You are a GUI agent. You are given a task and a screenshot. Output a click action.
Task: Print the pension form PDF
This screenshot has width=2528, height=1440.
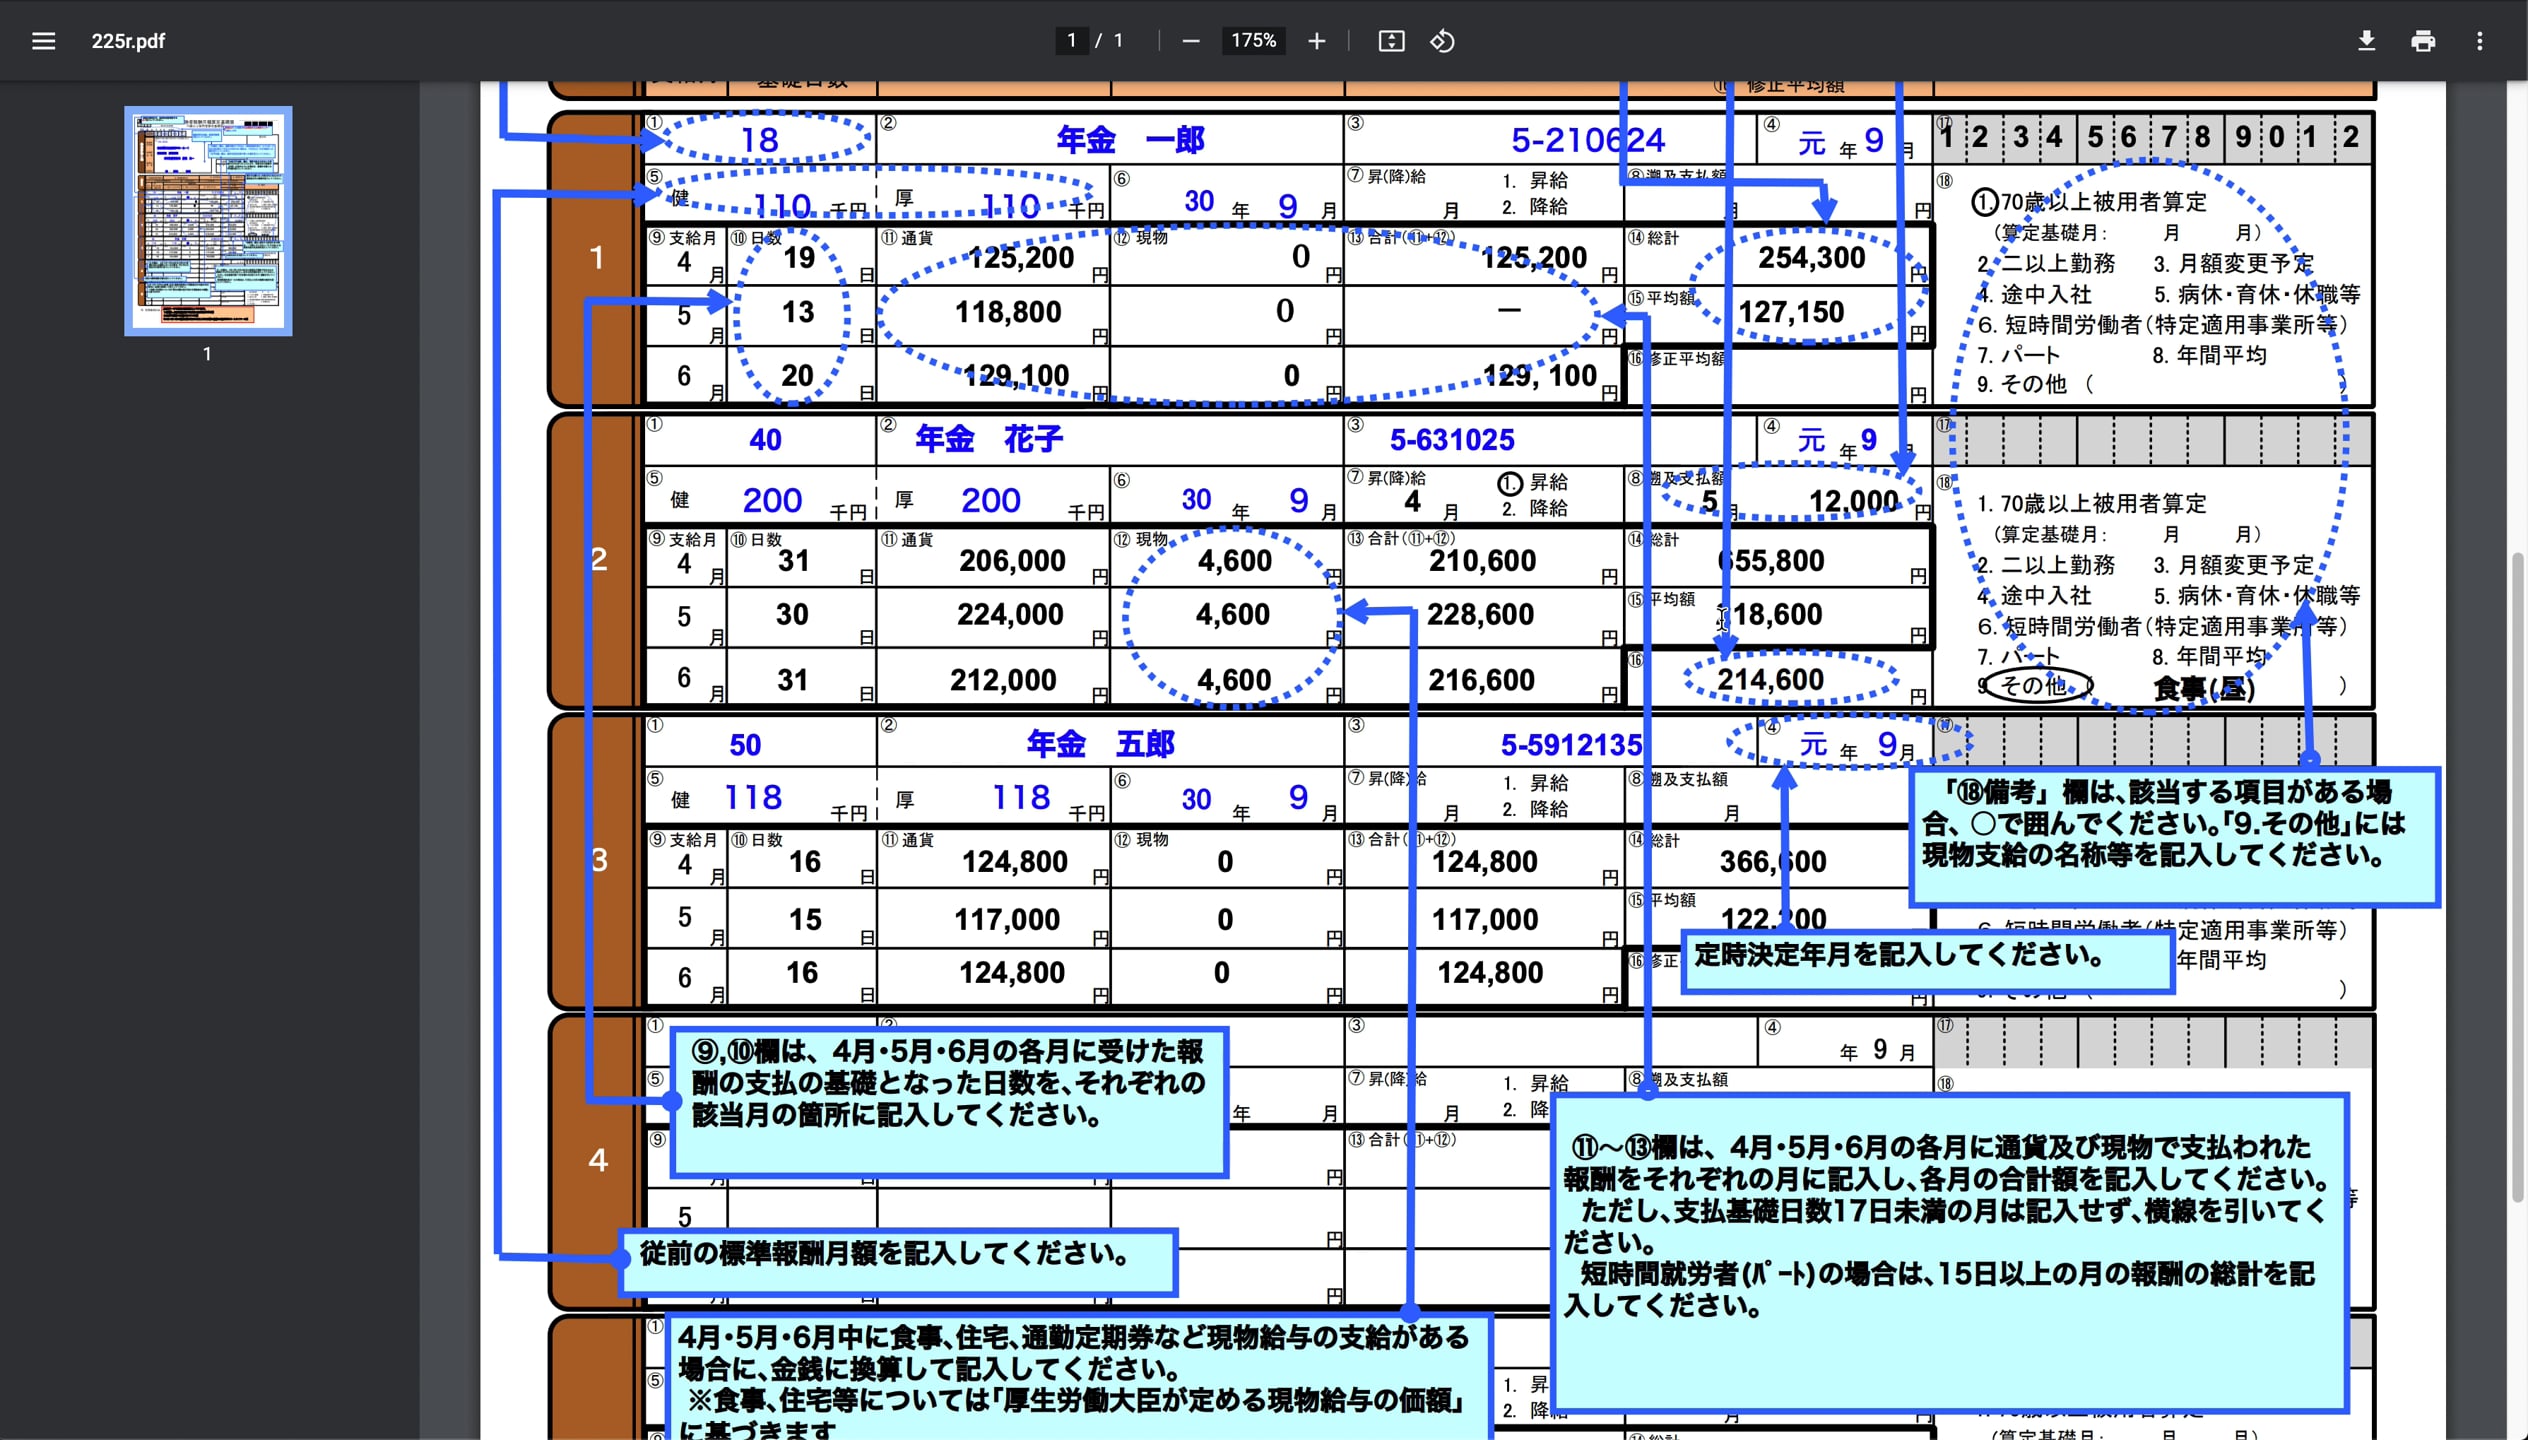2423,41
